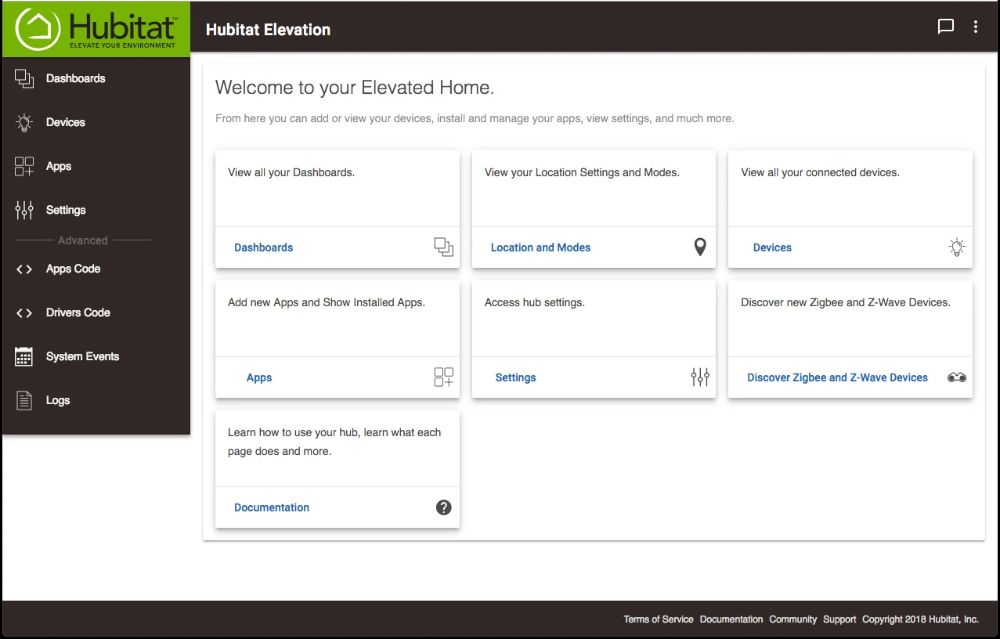Screen dimensions: 1000x639
Task: Click the Hubitat logo
Action: (x=96, y=30)
